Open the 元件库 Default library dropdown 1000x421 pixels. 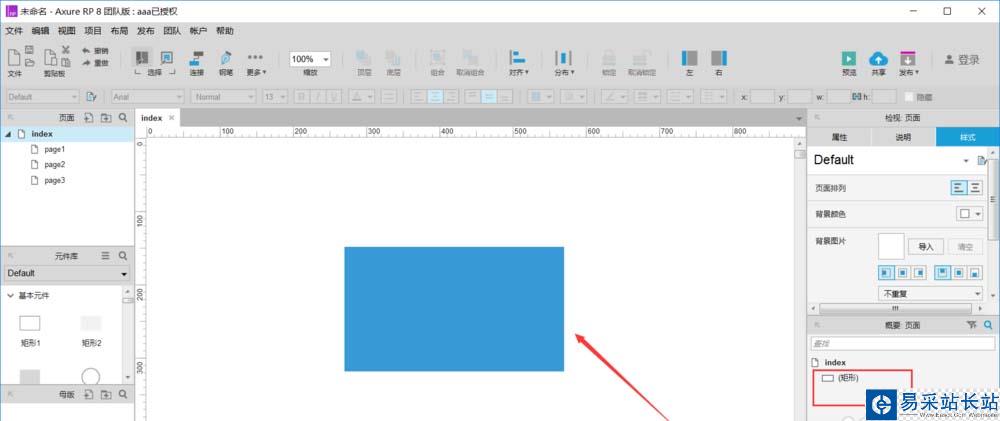67,273
